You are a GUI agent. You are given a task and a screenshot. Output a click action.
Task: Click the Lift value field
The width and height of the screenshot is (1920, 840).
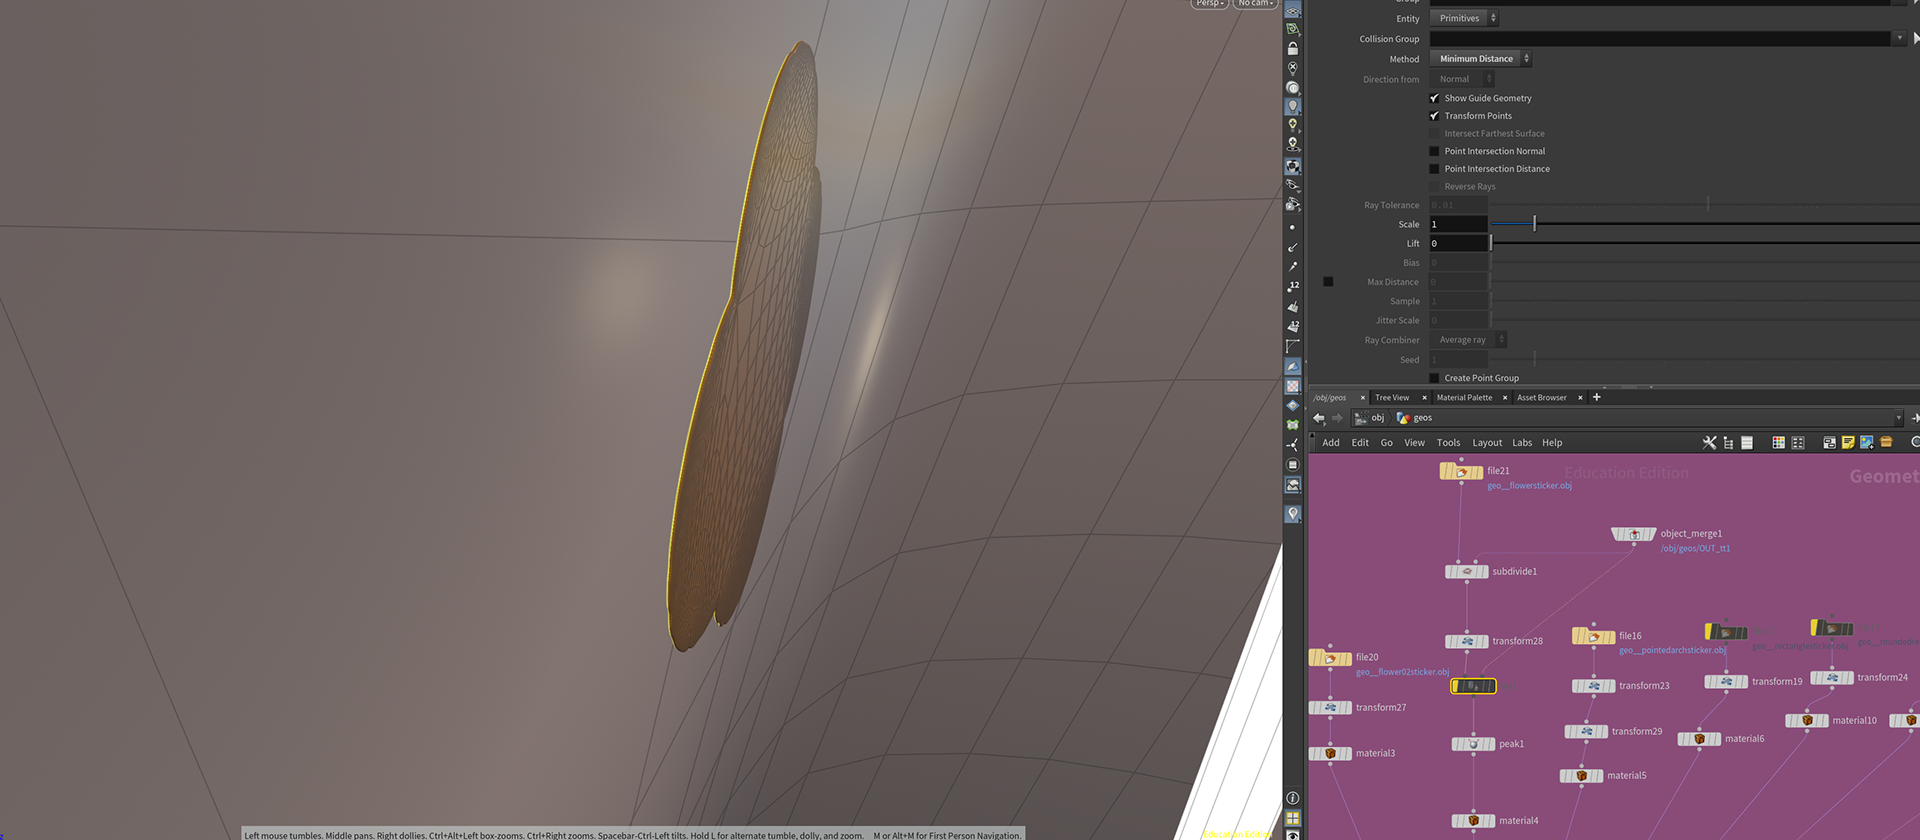(1458, 243)
